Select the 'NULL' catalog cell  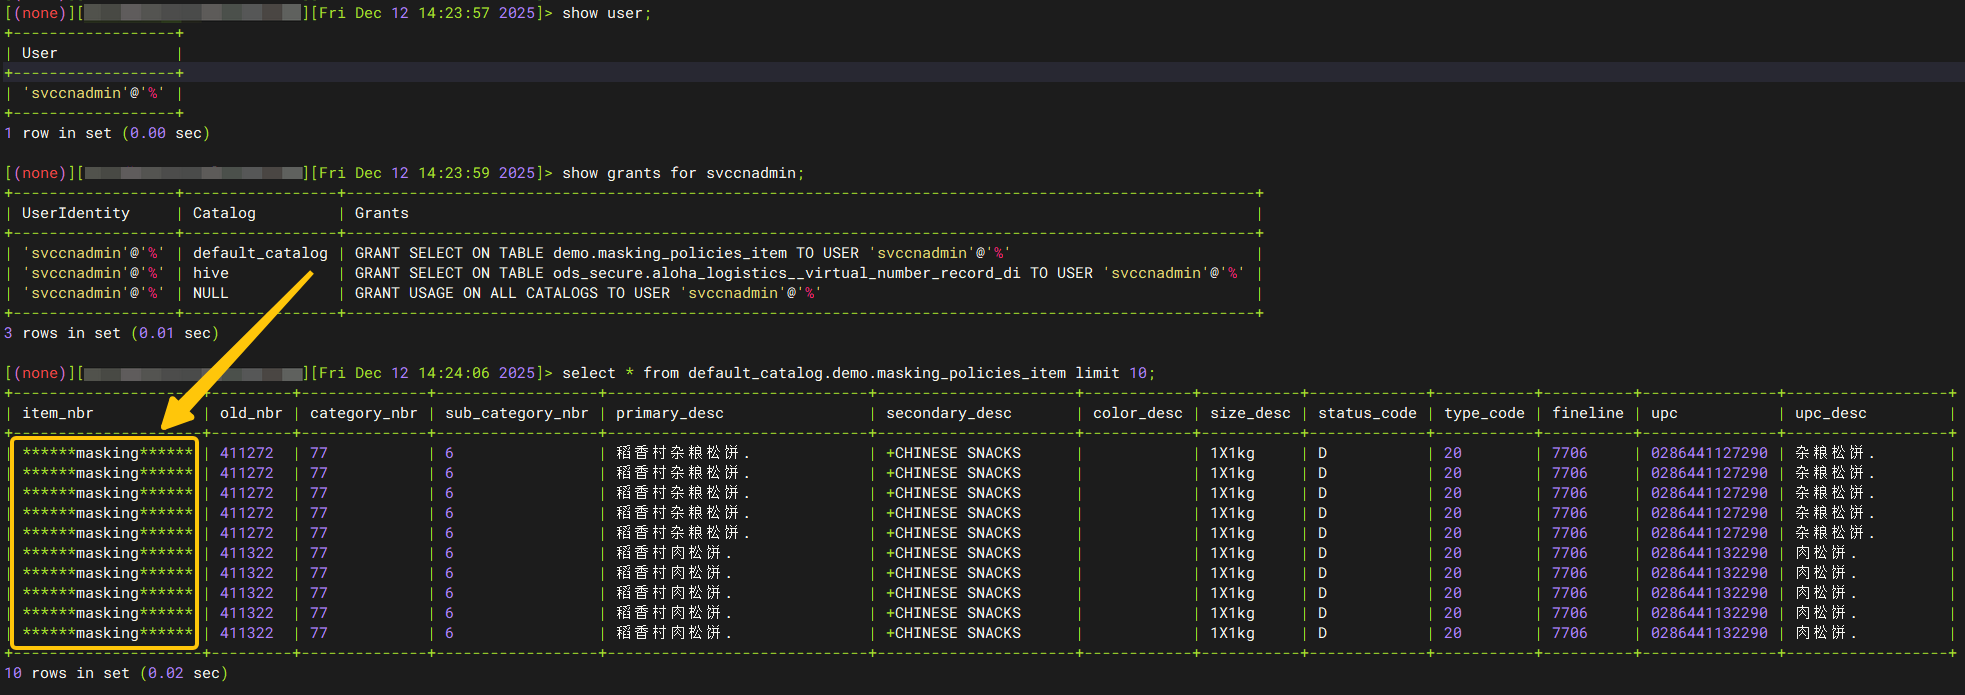coord(210,293)
